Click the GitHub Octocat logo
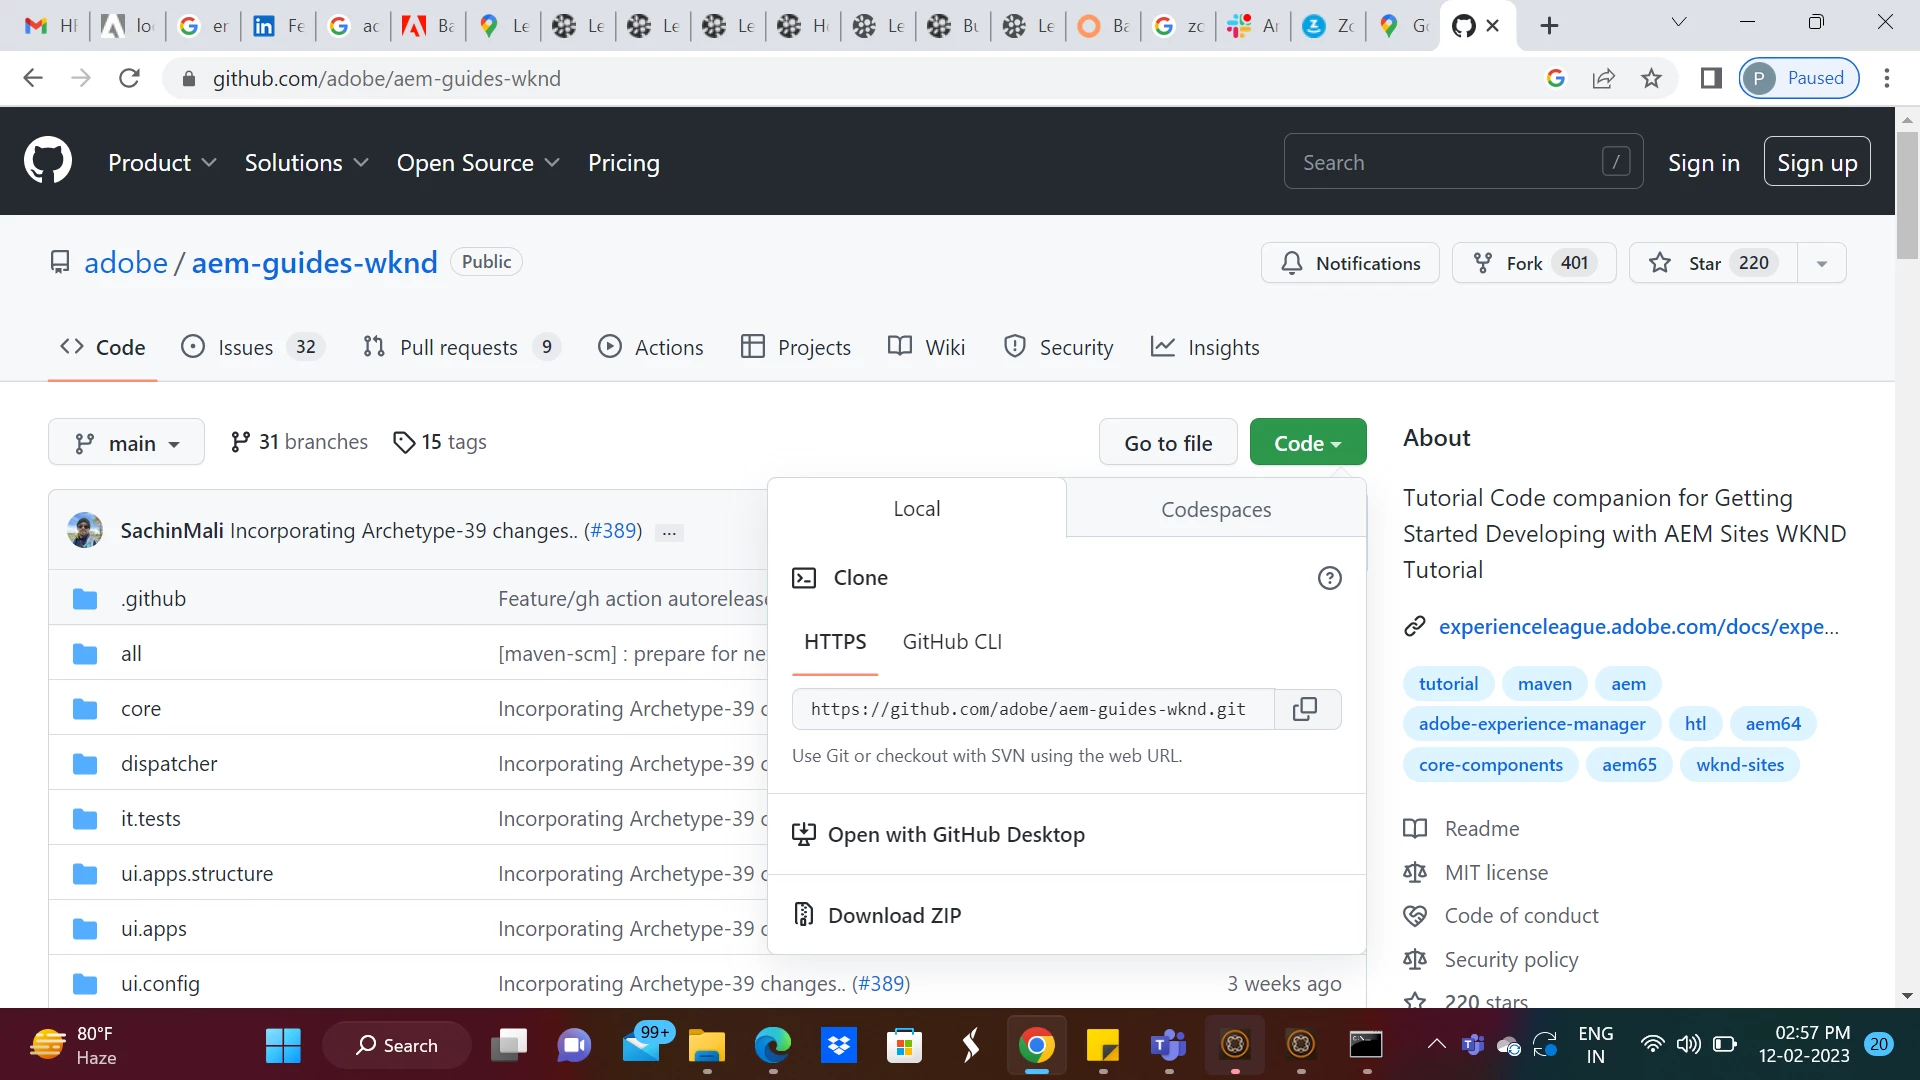Image resolution: width=1920 pixels, height=1080 pixels. click(48, 162)
